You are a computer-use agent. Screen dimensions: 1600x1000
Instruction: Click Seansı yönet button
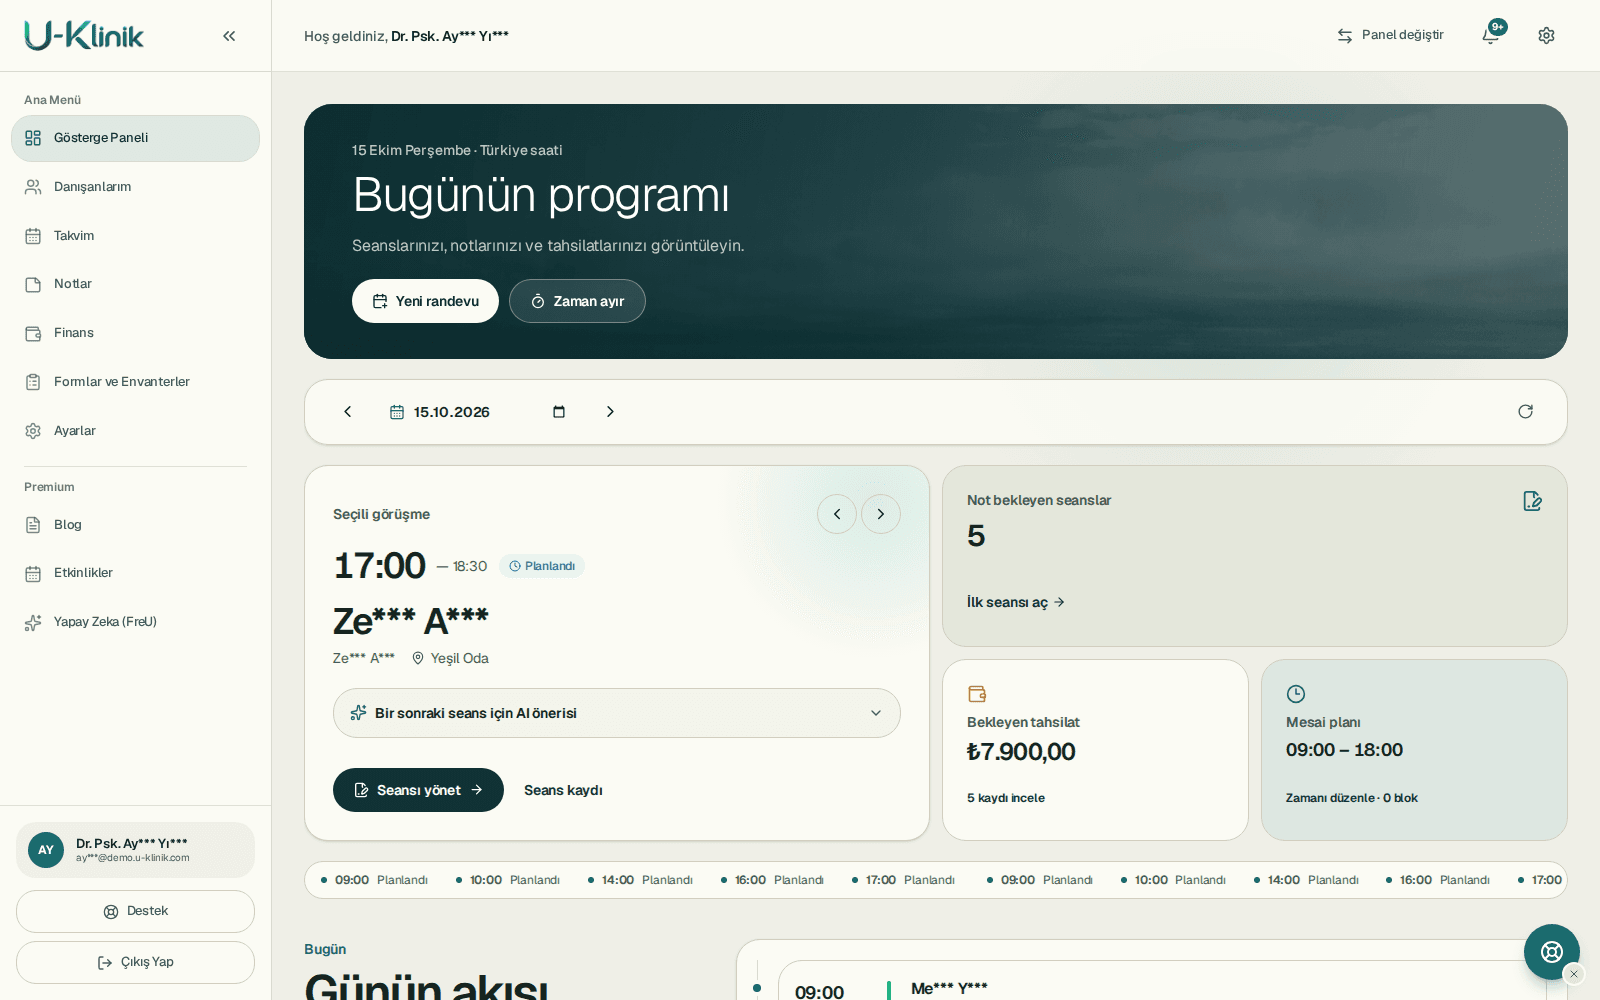[418, 790]
